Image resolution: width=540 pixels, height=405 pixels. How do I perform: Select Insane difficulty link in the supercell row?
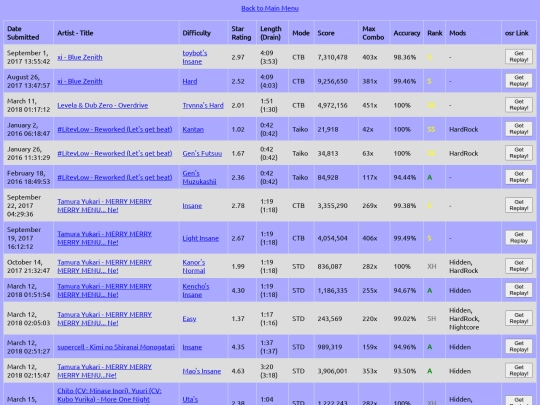[x=192, y=347]
